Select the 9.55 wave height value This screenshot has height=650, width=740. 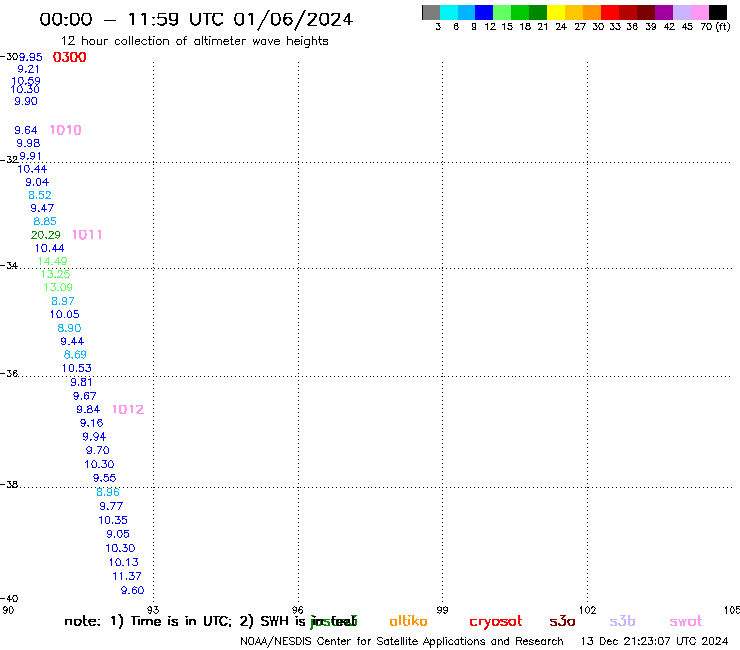(104, 478)
